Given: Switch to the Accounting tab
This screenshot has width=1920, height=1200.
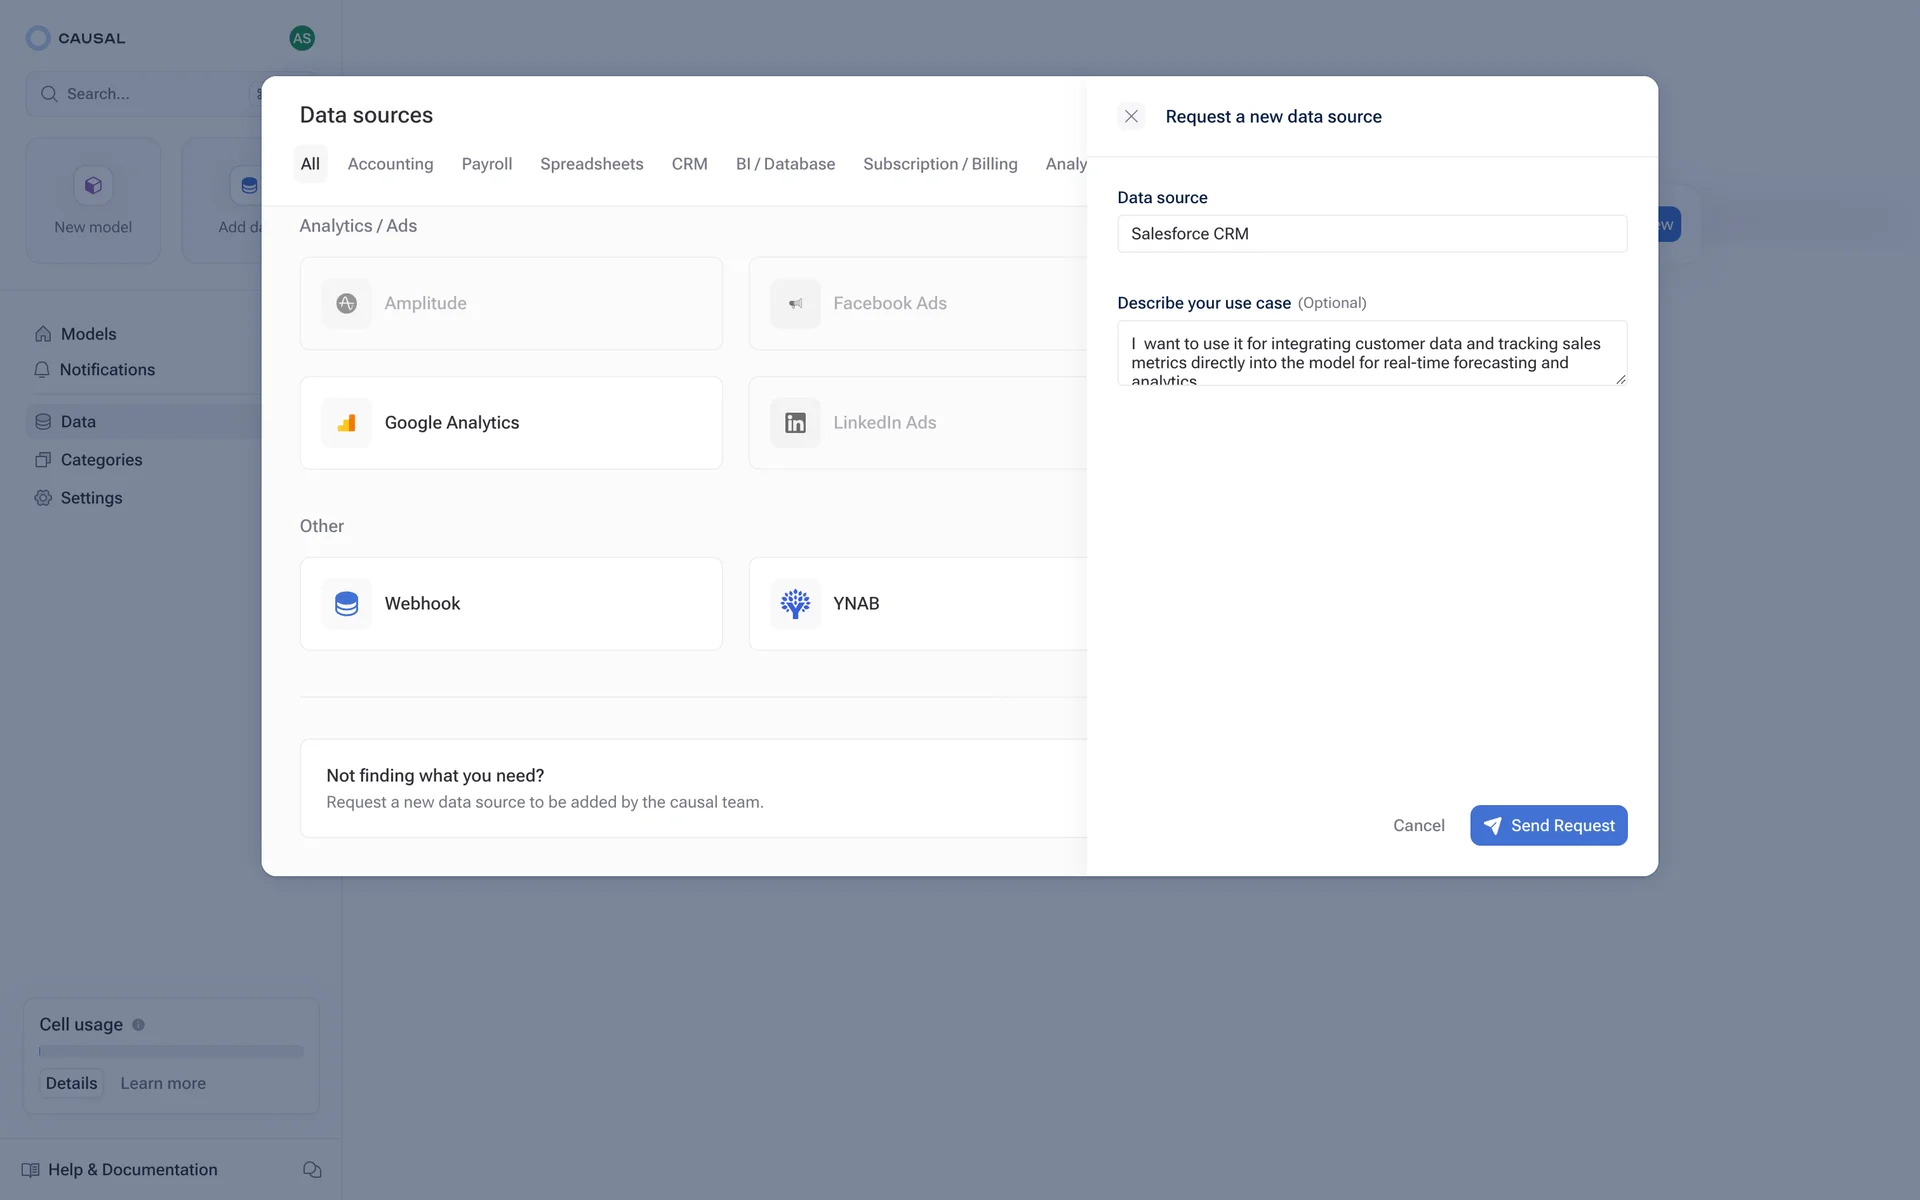Looking at the screenshot, I should coord(390,164).
